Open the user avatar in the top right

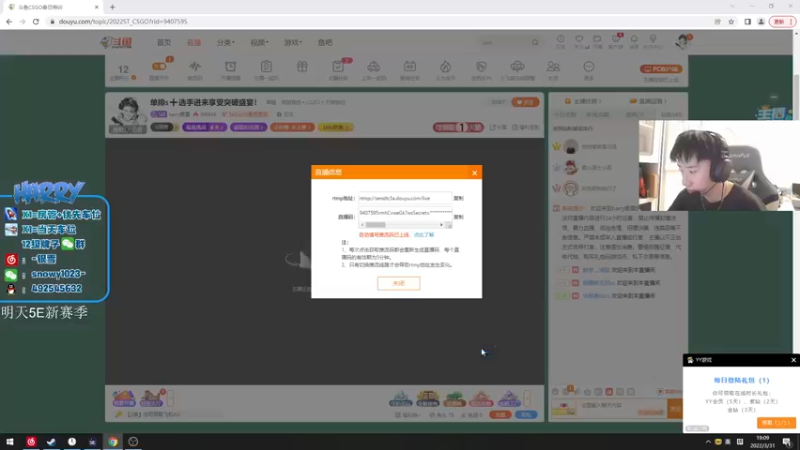pos(682,42)
